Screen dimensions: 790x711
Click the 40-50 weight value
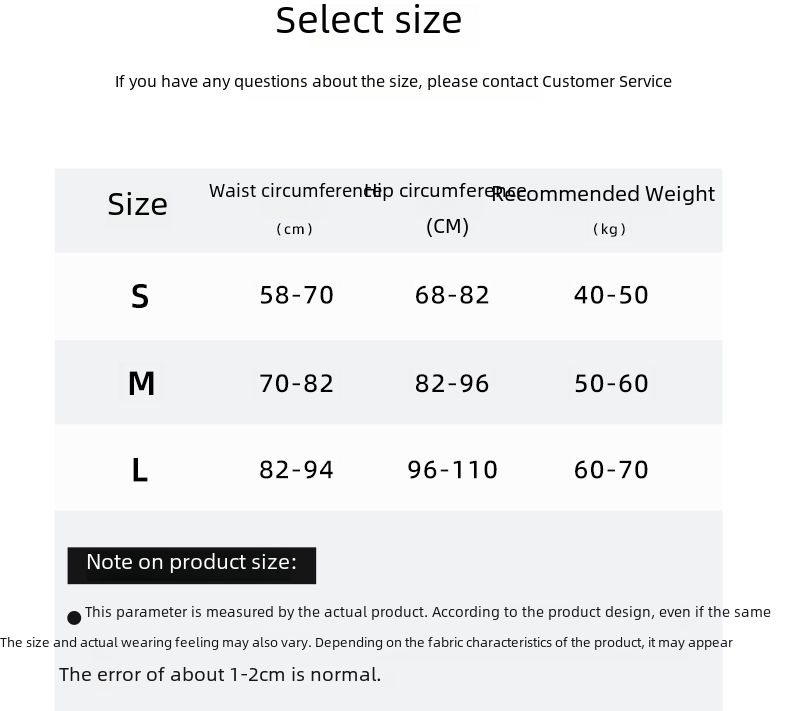tap(611, 295)
